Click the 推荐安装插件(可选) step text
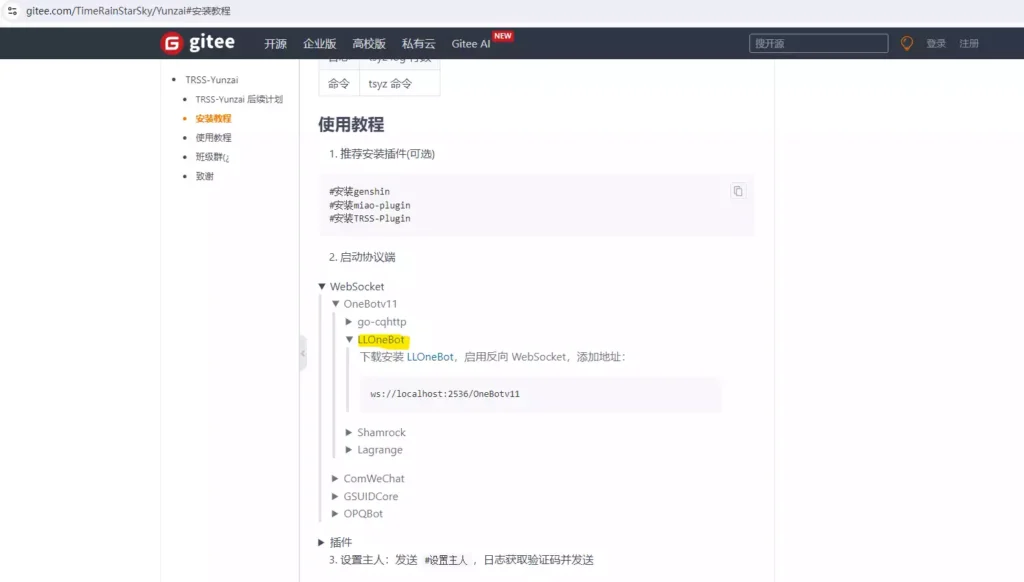The width and height of the screenshot is (1024, 582). 387,154
